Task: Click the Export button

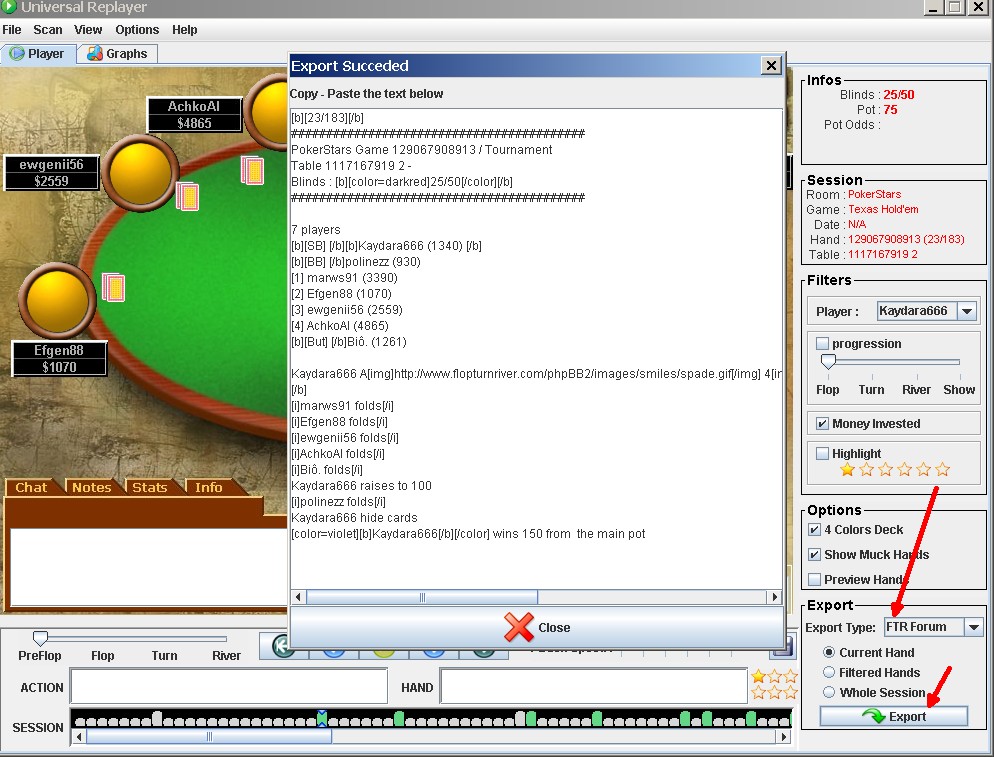Action: (894, 716)
